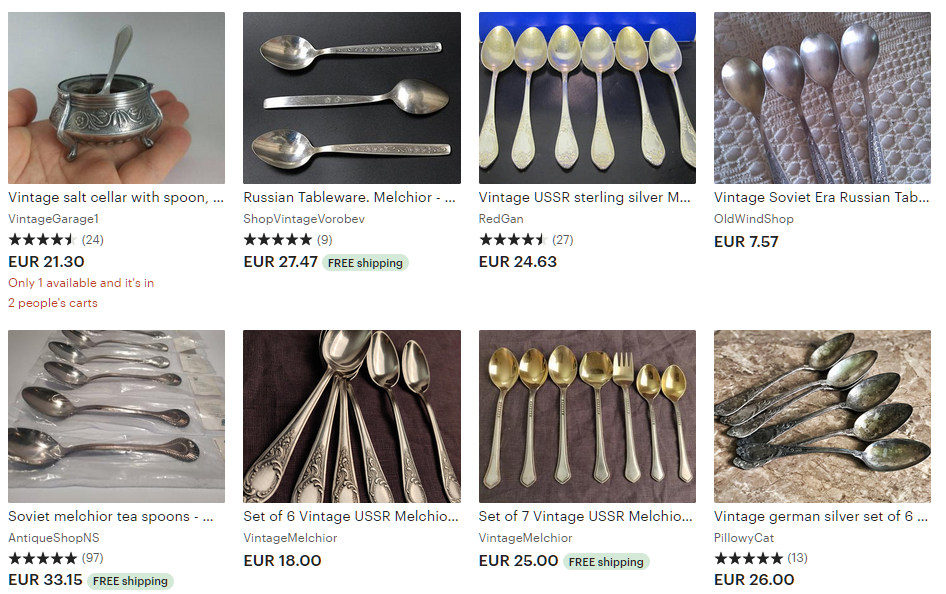
Task: View the USSR sterling silver spoons photo
Action: [x=587, y=98]
